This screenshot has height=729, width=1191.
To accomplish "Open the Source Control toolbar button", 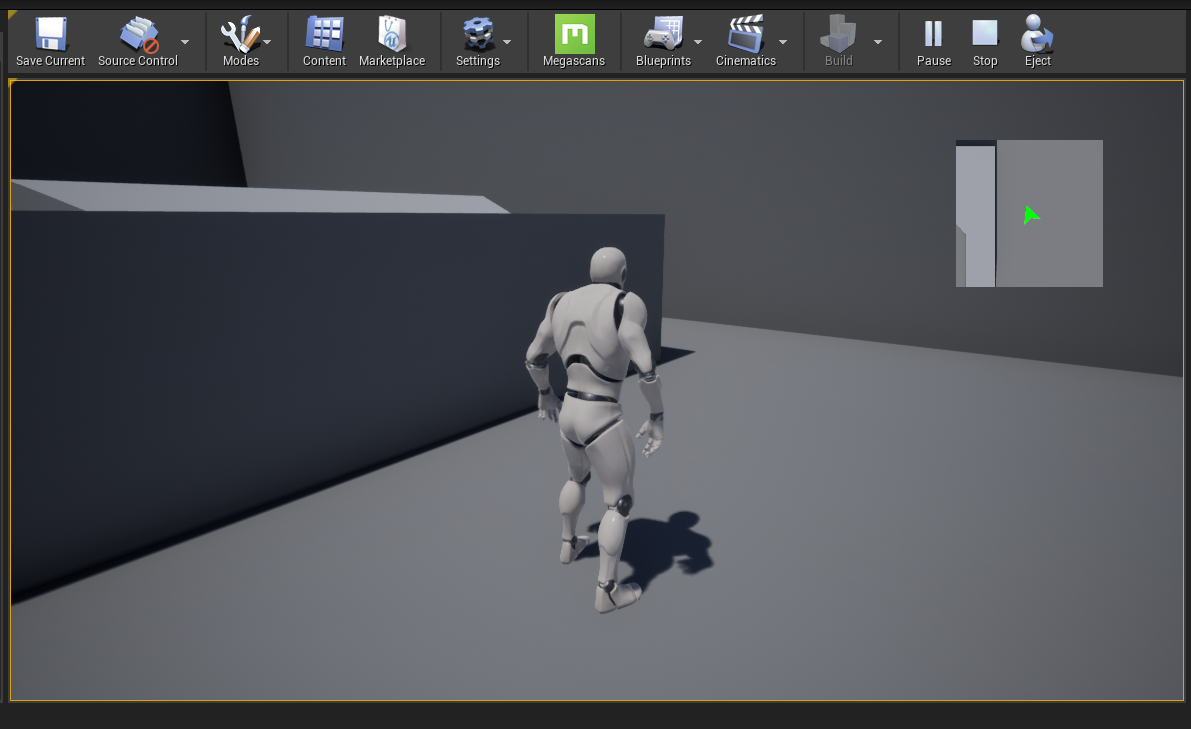I will (138, 42).
